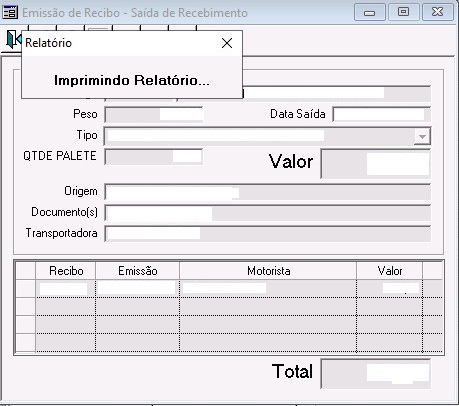Focus the Data Saída field
459x406 pixels.
tap(382, 115)
